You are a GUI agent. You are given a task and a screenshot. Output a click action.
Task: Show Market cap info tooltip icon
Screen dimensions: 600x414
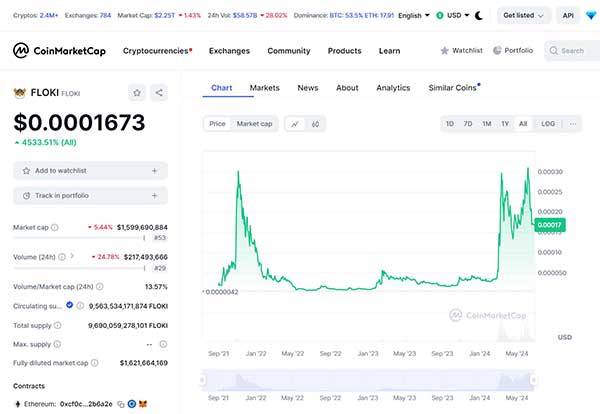click(x=55, y=228)
